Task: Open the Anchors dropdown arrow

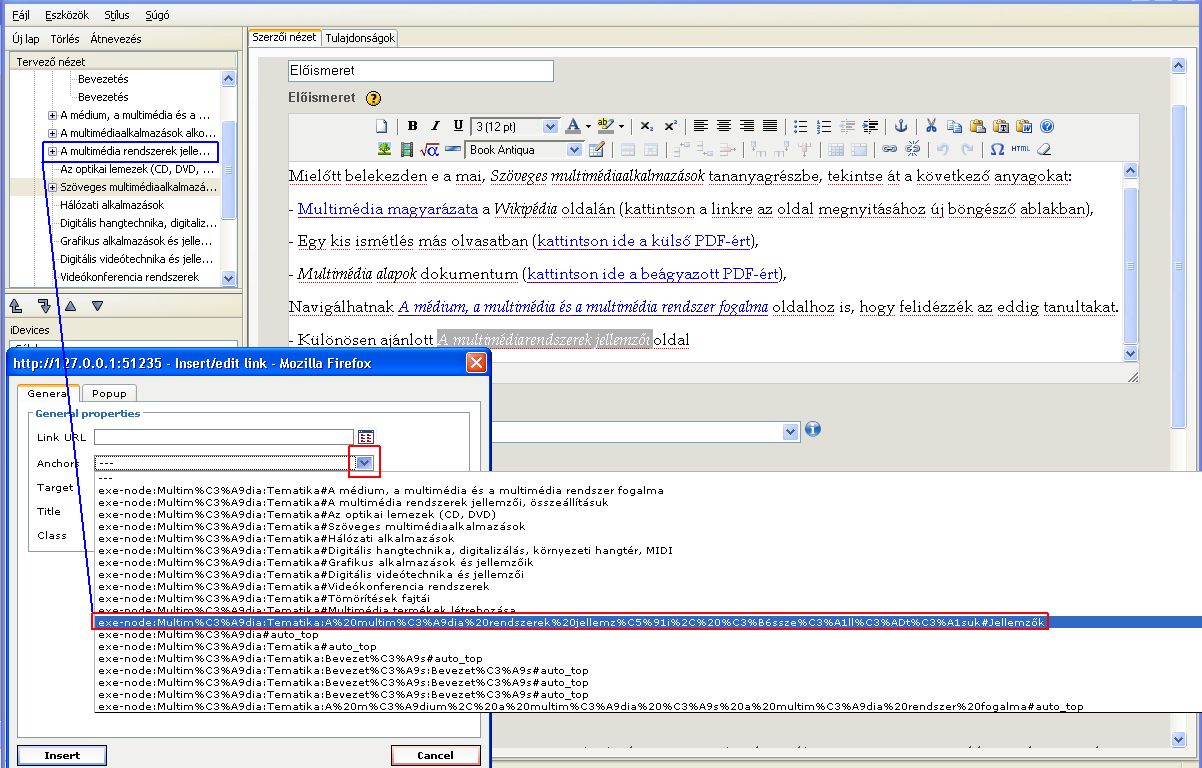Action: tap(364, 462)
